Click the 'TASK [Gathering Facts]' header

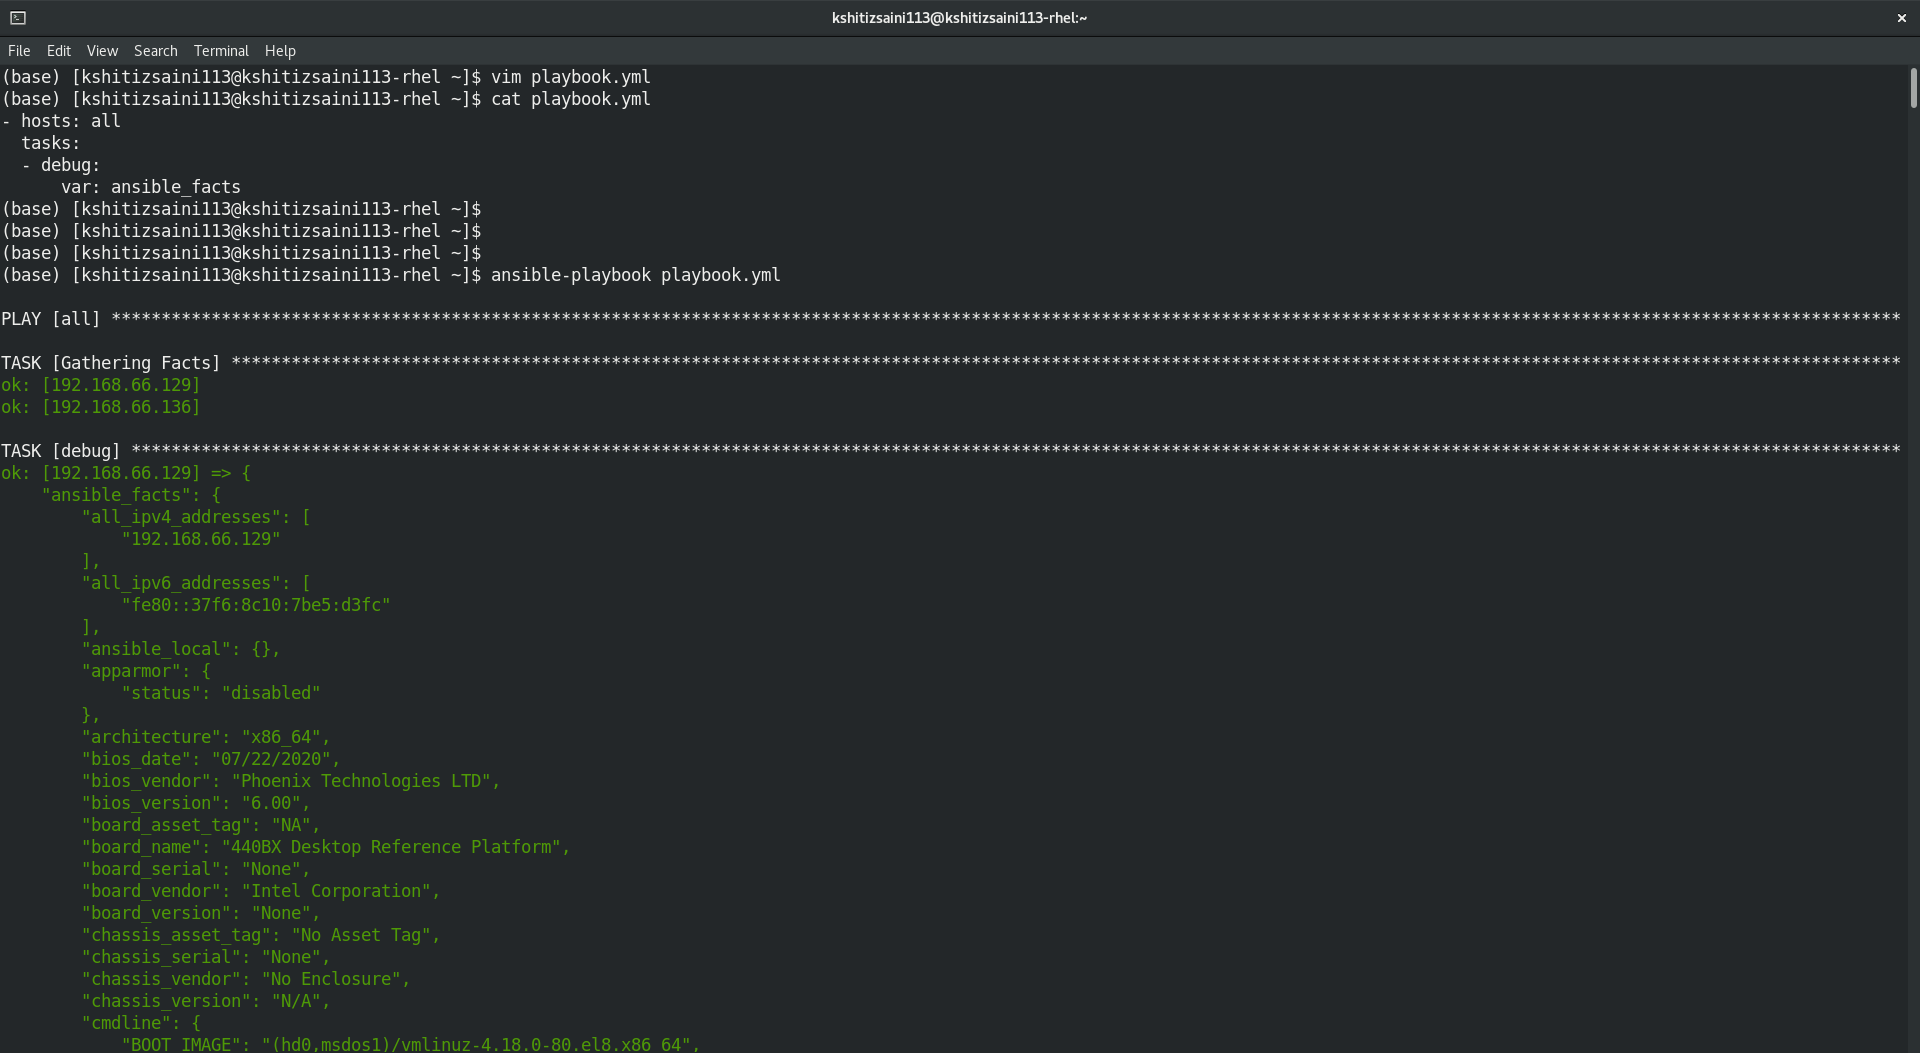tap(110, 363)
